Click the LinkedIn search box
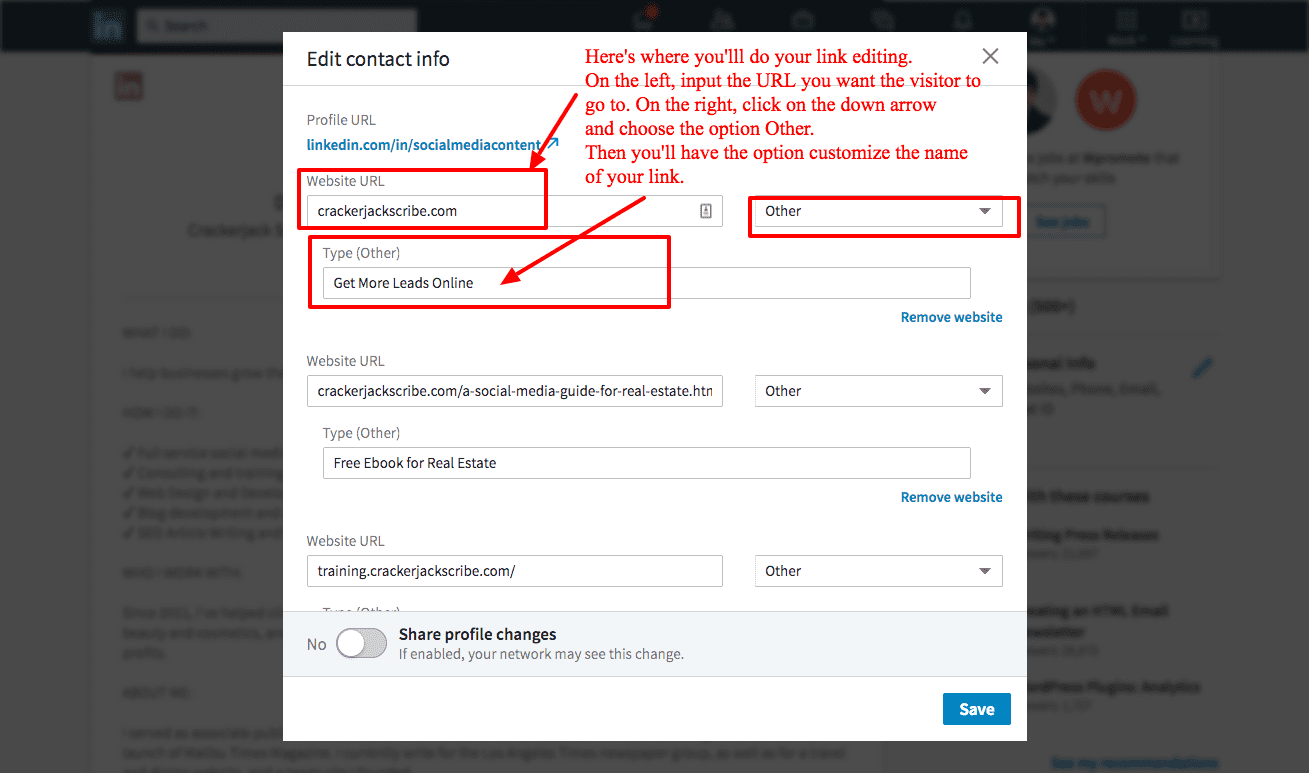Viewport: 1309px width, 773px height. click(x=276, y=26)
